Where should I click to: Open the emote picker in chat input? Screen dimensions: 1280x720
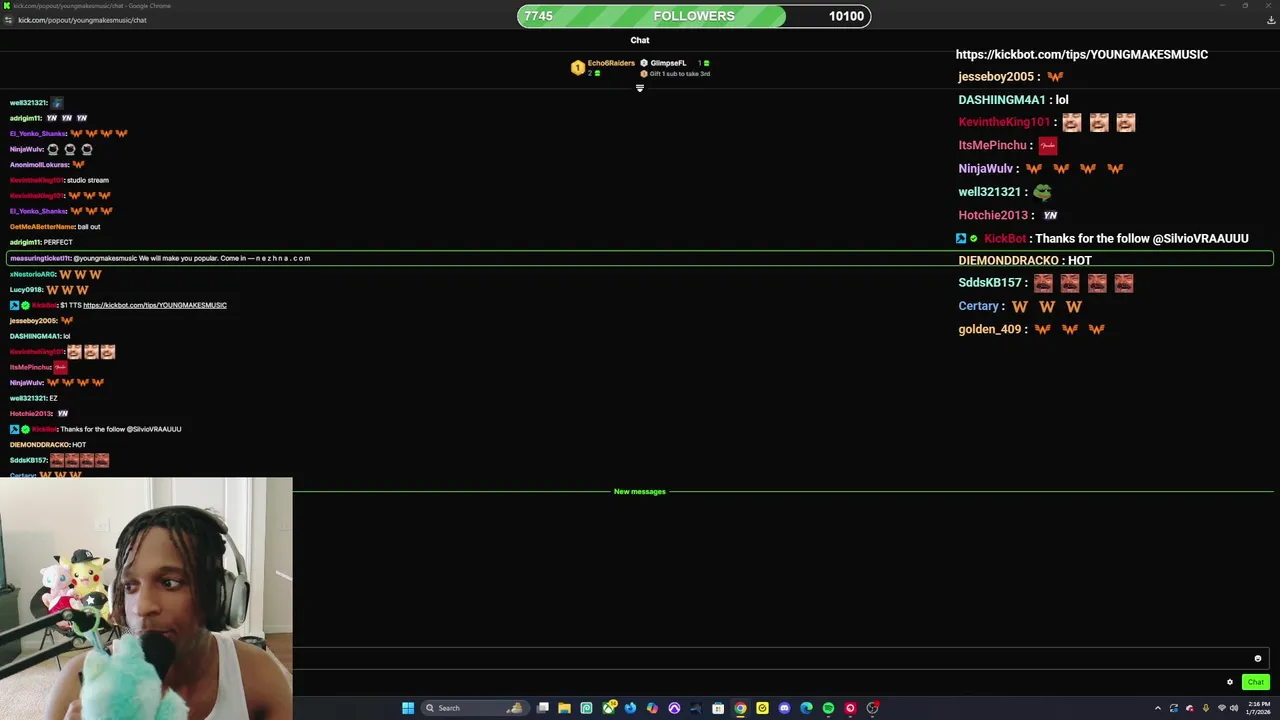click(x=1258, y=659)
